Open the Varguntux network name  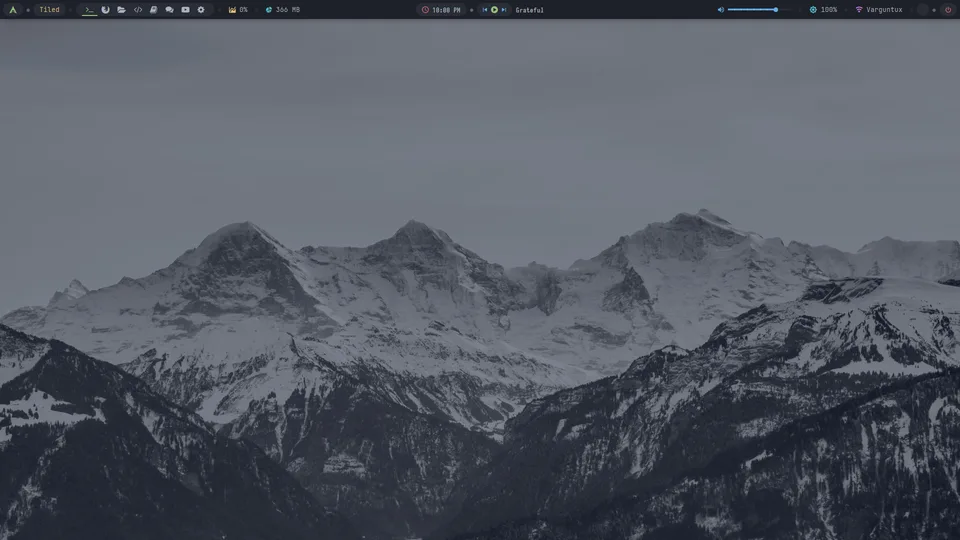coord(884,10)
